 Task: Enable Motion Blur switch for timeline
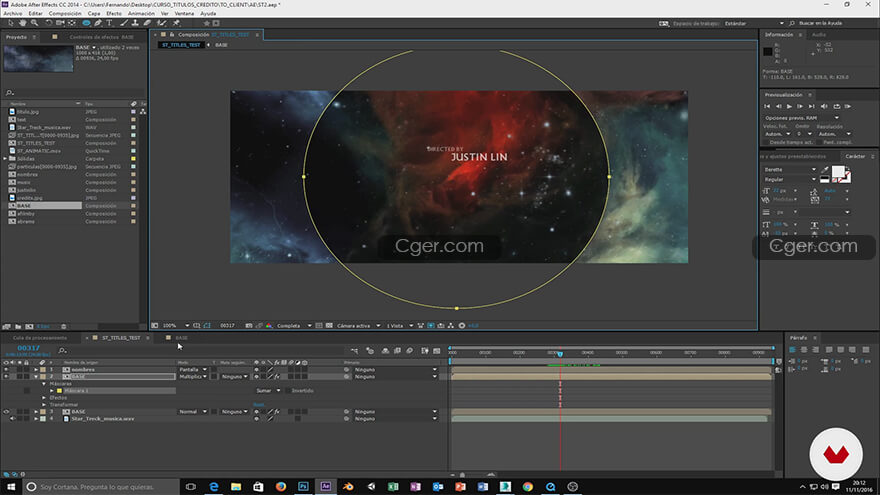410,351
